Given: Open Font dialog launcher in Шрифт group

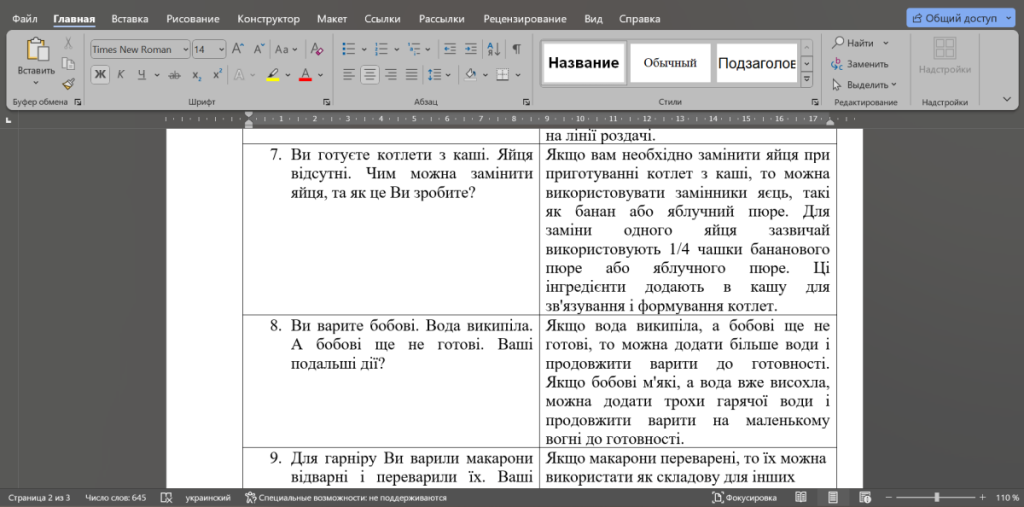Looking at the screenshot, I should click(x=326, y=102).
